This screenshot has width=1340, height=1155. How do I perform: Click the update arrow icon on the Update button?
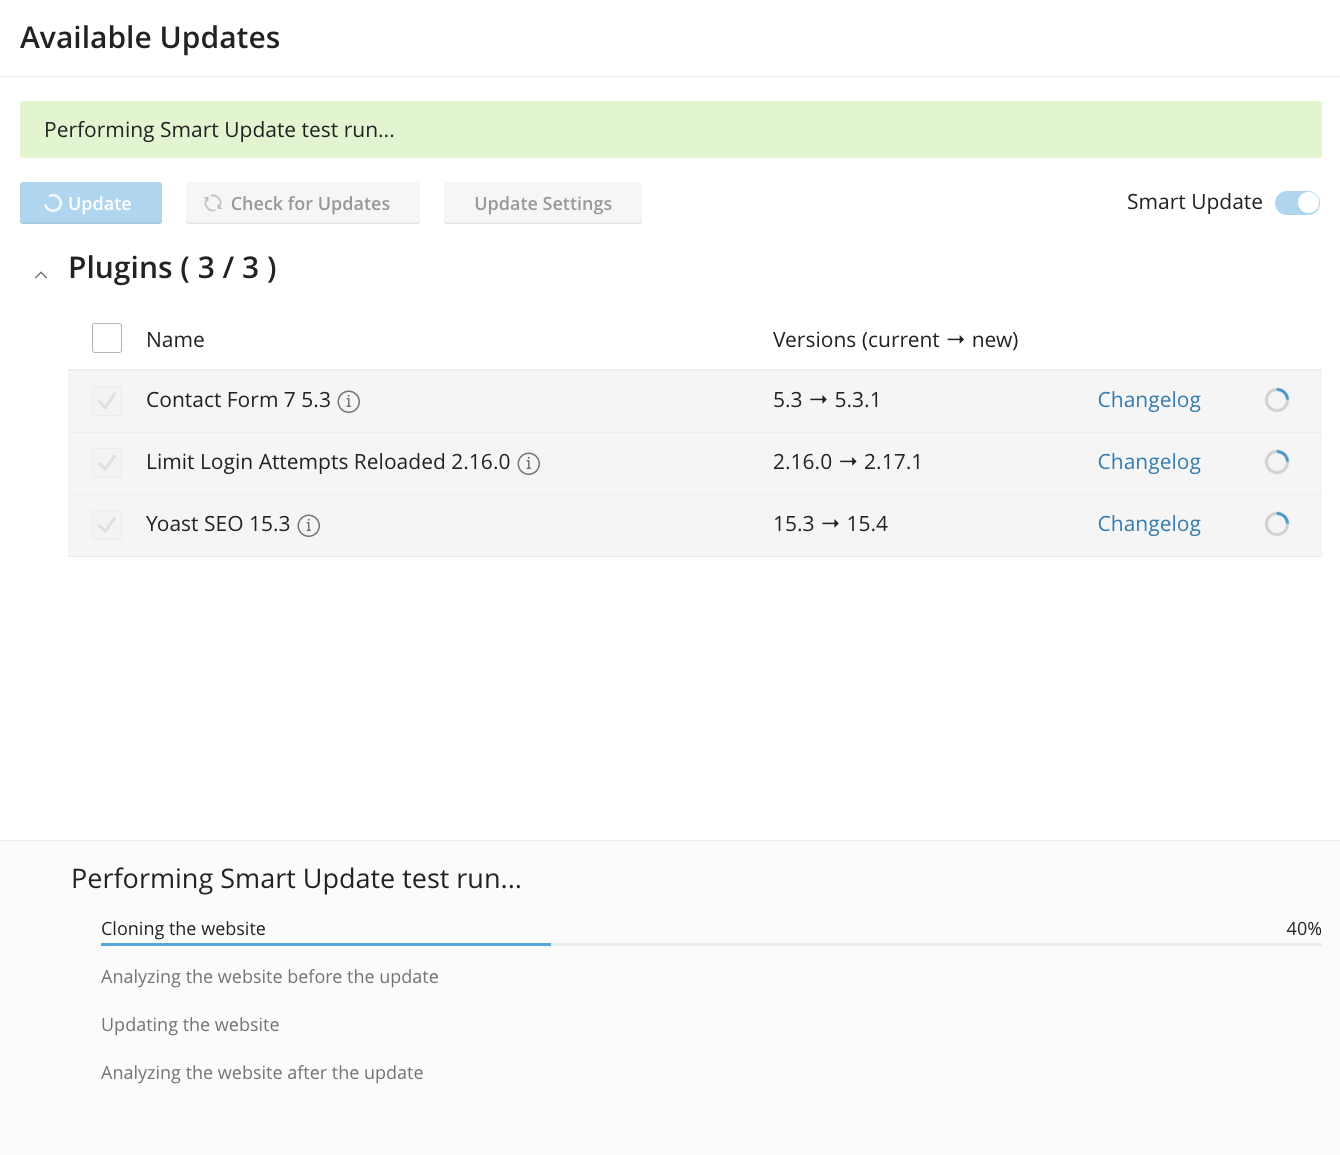[x=53, y=203]
